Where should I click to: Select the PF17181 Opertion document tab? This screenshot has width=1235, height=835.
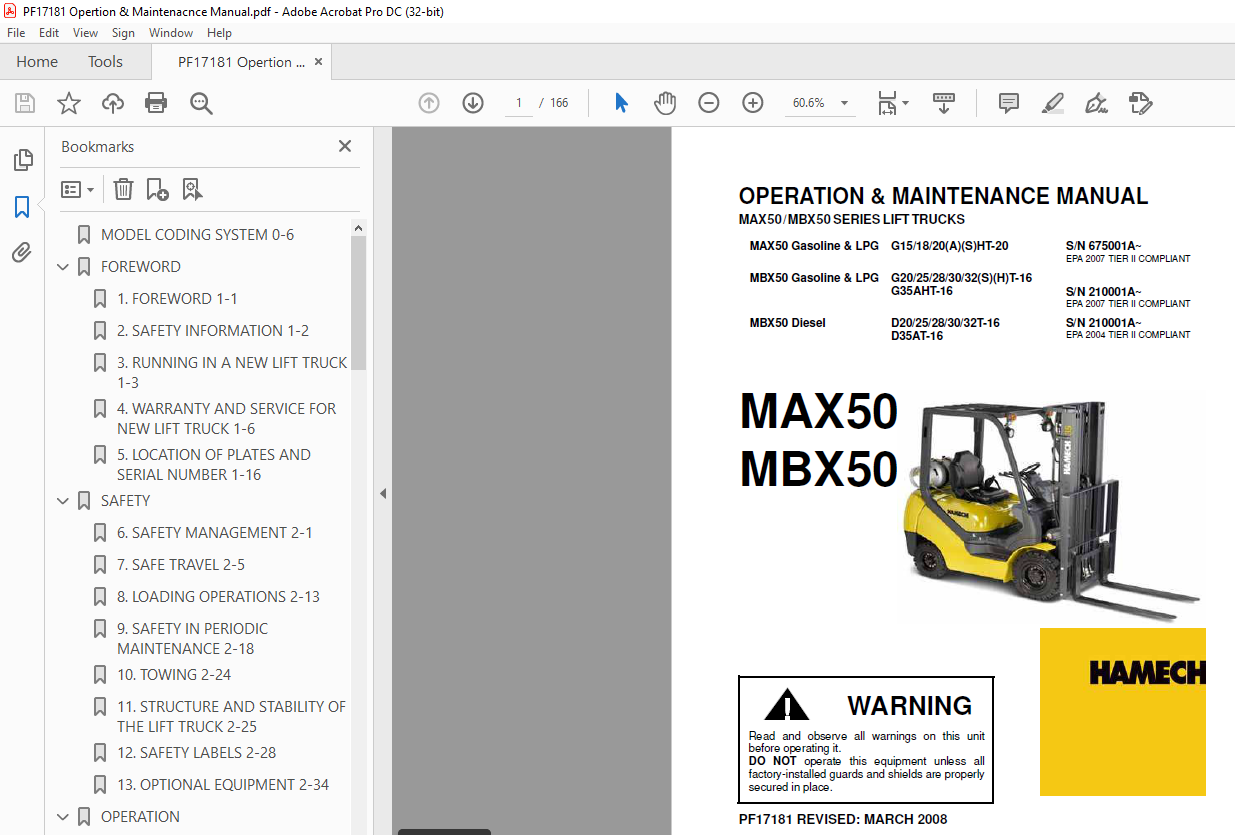click(241, 62)
